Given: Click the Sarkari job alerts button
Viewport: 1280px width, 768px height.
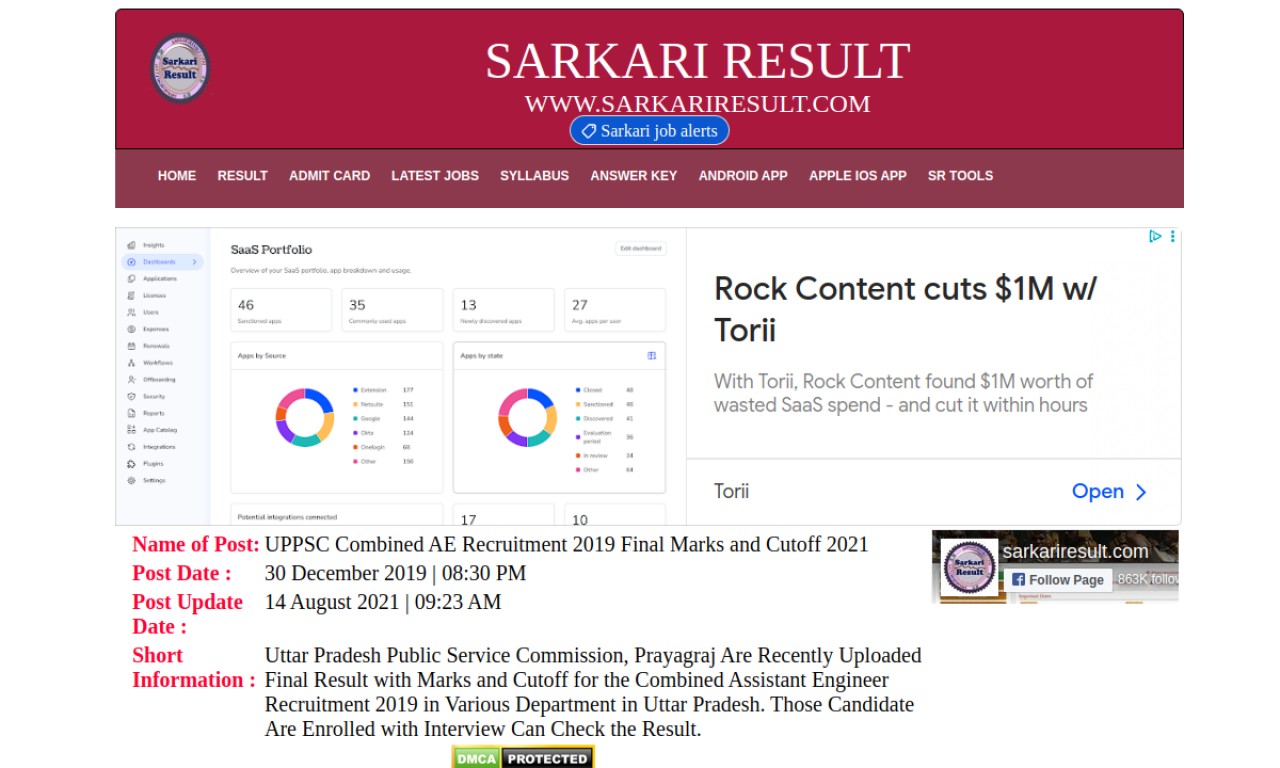Looking at the screenshot, I should tap(650, 131).
